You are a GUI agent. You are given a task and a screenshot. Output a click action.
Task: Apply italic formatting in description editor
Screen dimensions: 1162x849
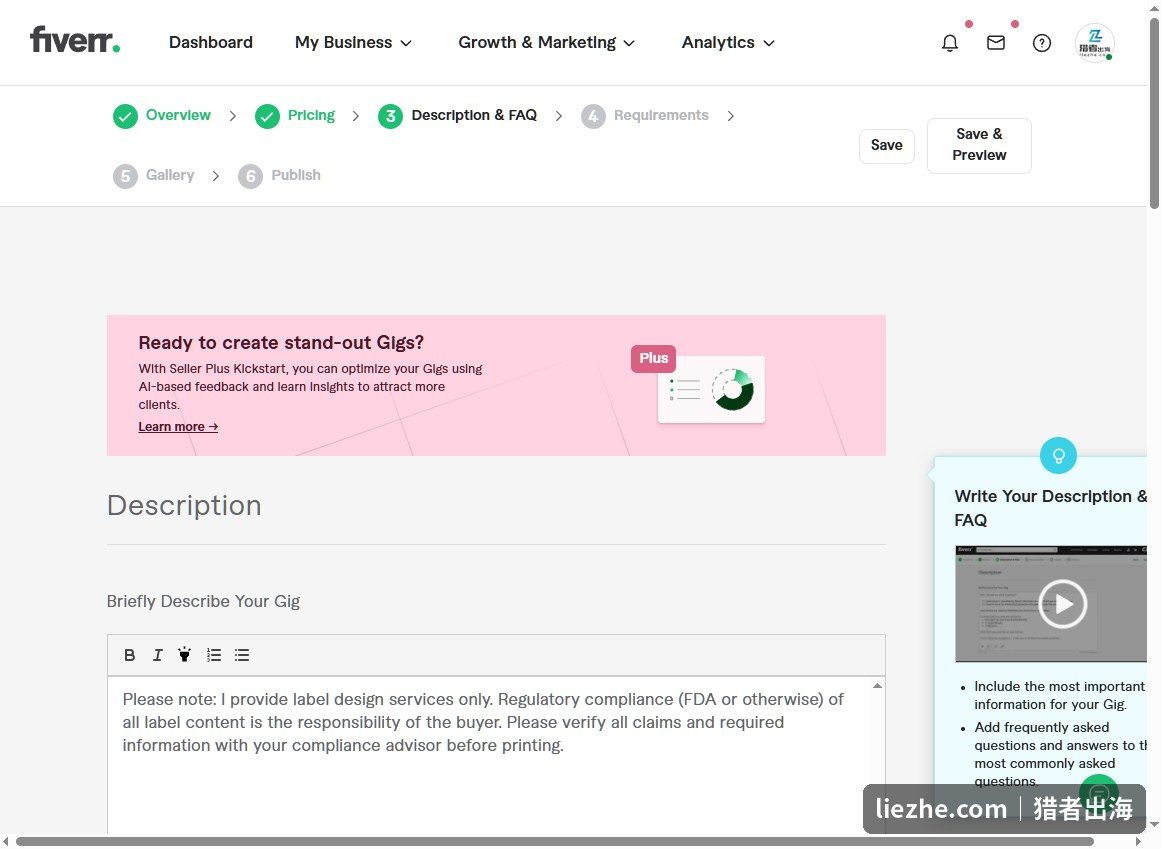click(157, 655)
